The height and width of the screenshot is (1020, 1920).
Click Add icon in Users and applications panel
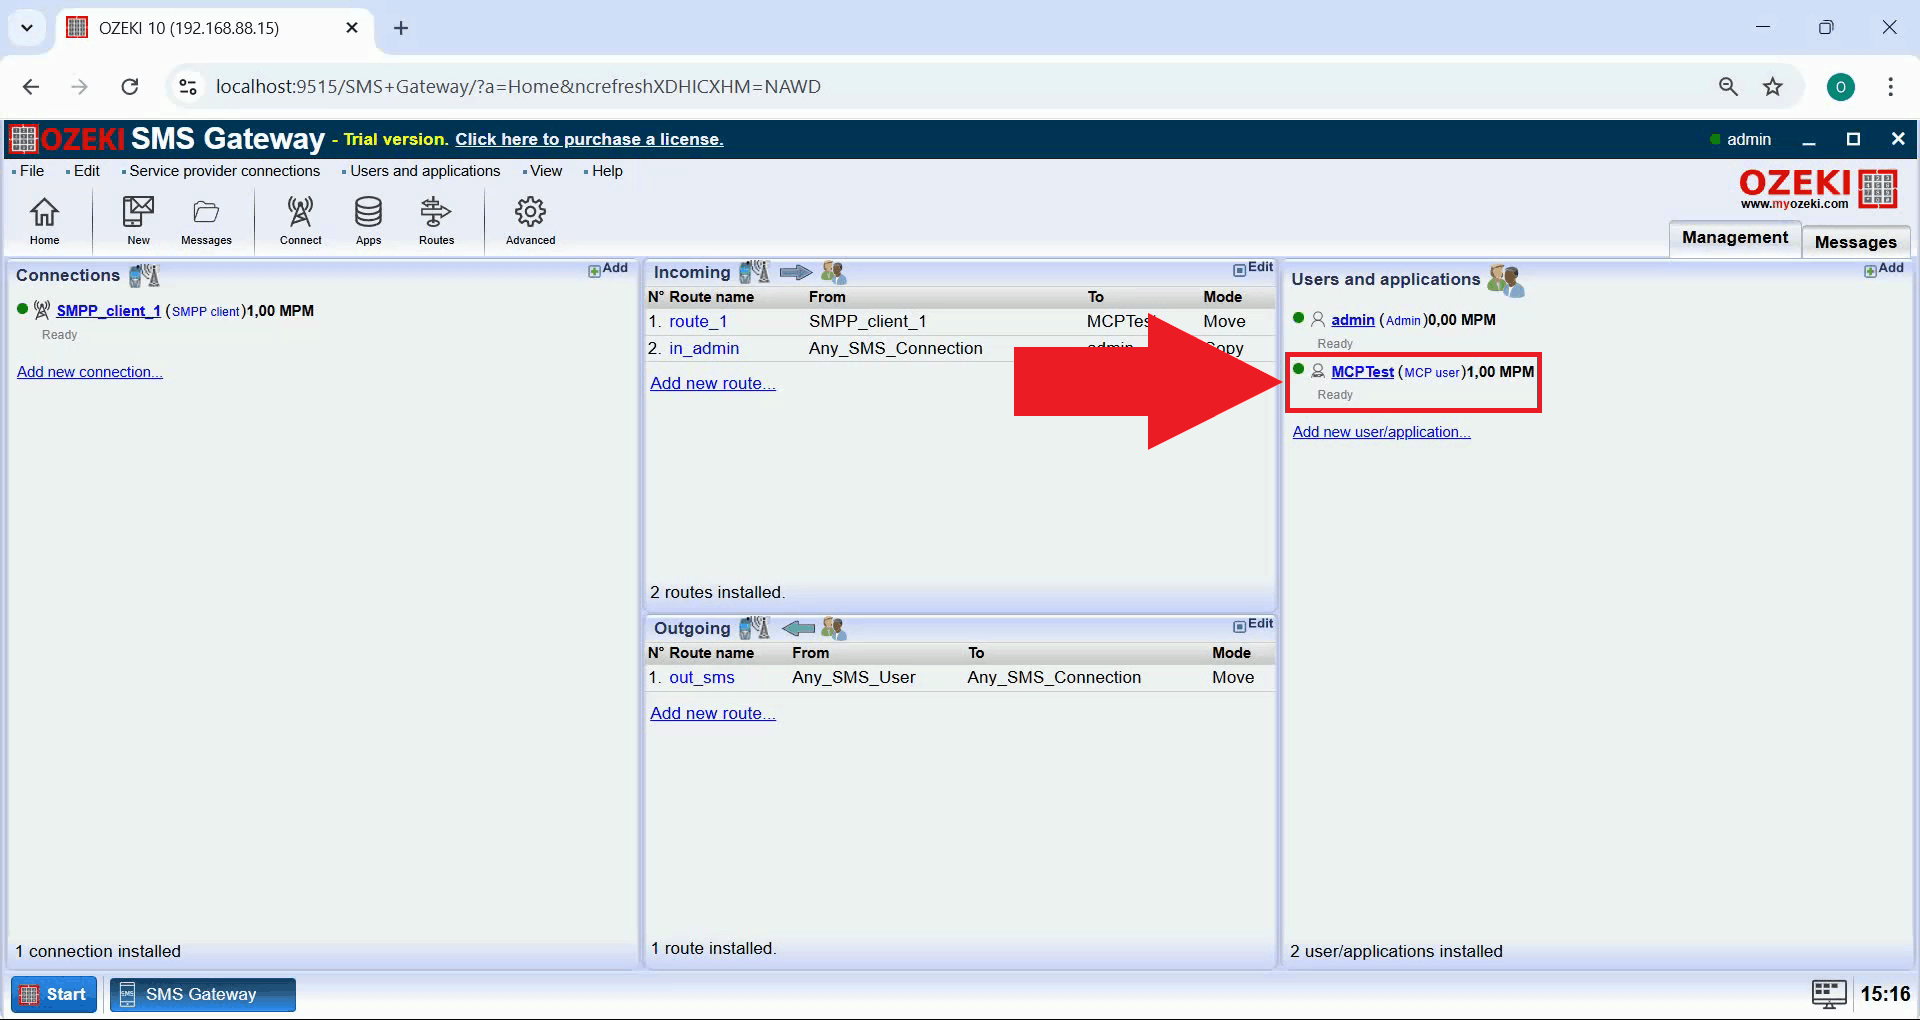[x=1884, y=269]
